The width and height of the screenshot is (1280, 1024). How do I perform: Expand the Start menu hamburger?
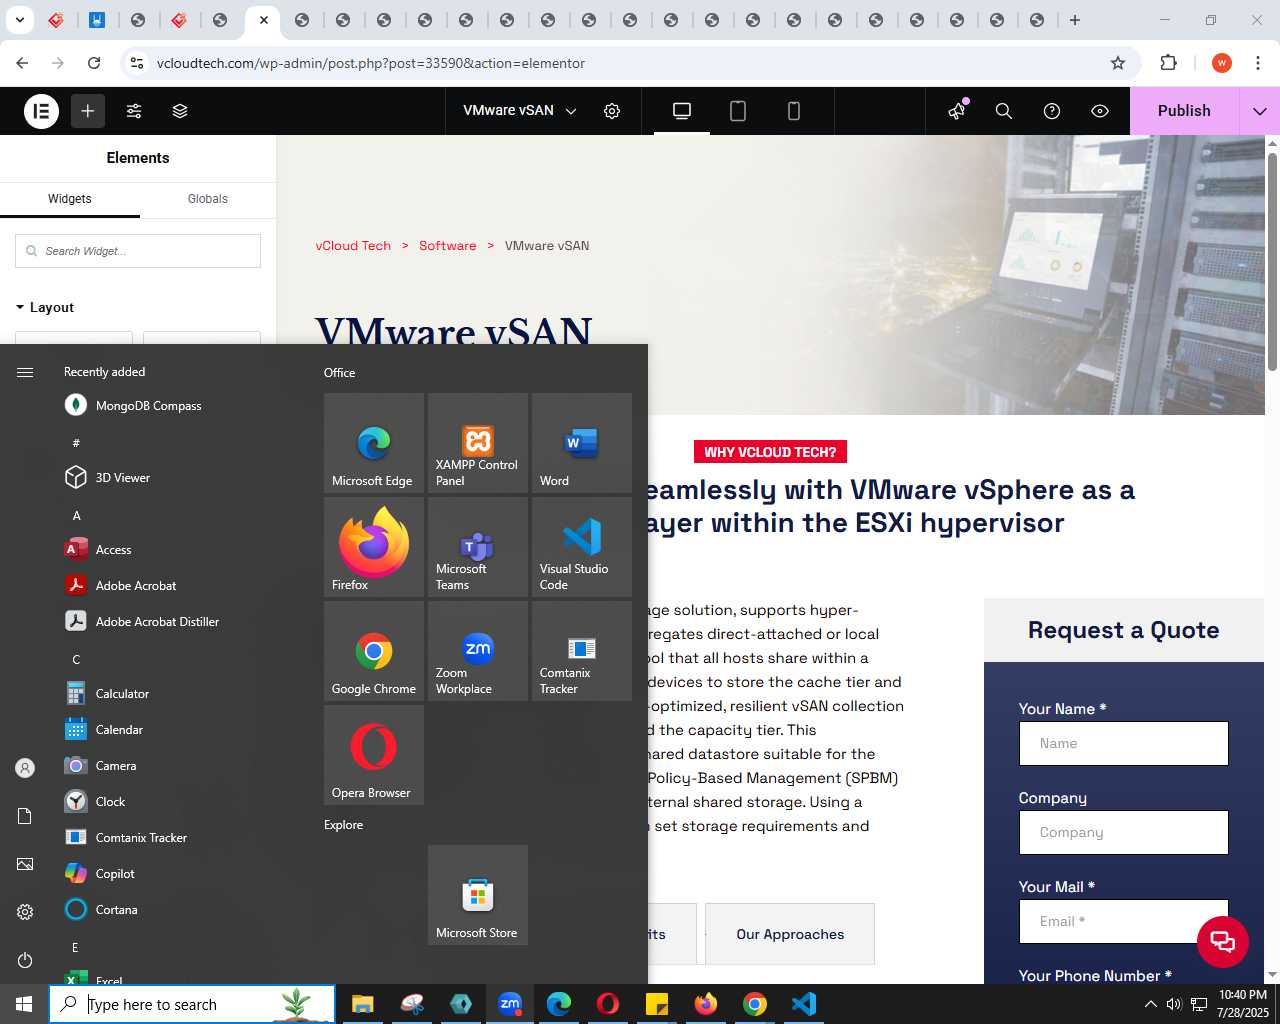25,372
